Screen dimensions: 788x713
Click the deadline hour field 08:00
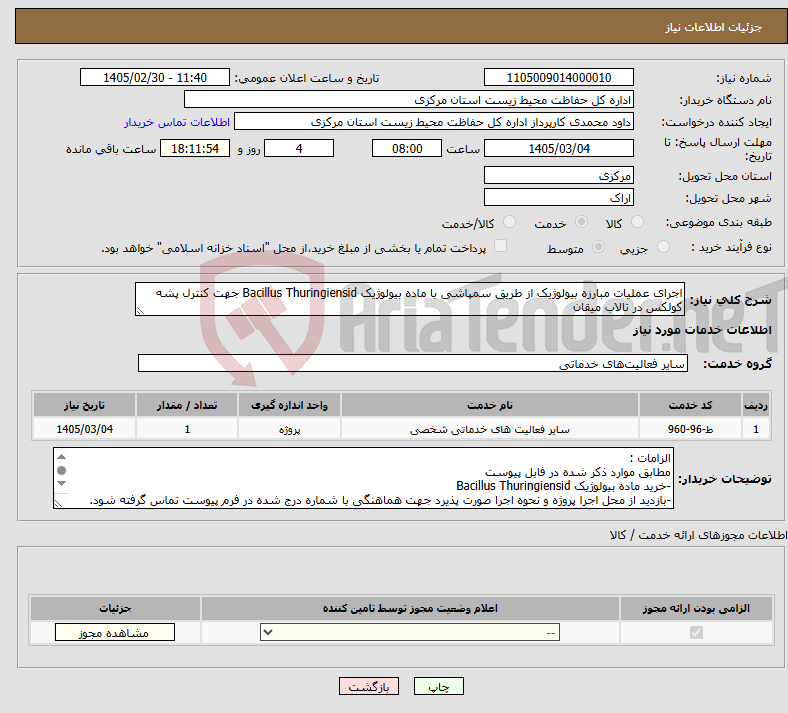[x=407, y=148]
